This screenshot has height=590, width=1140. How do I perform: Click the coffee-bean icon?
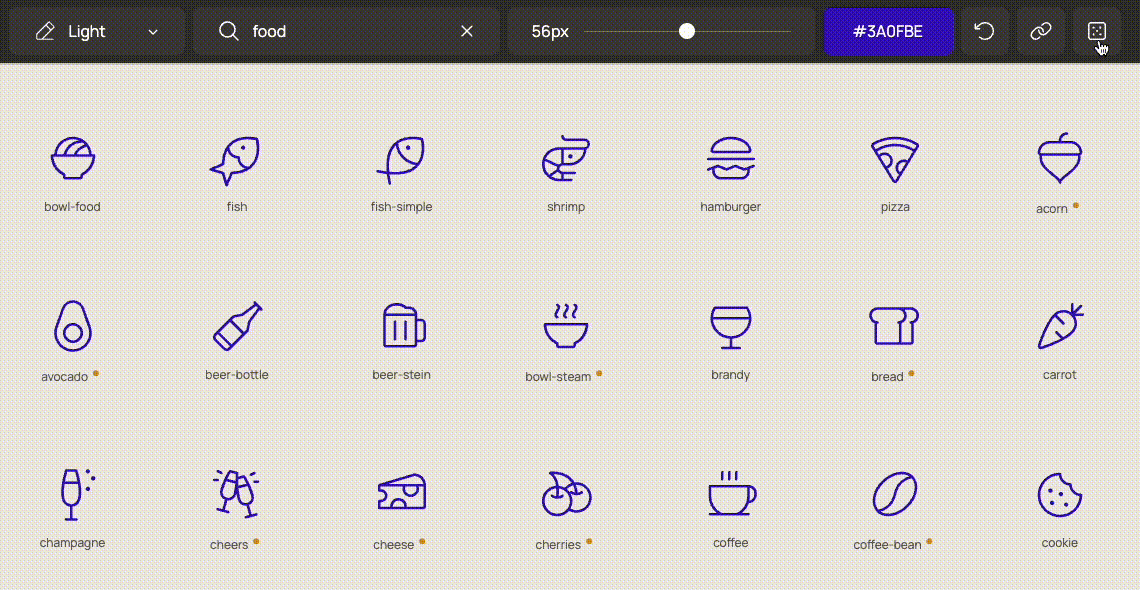894,494
